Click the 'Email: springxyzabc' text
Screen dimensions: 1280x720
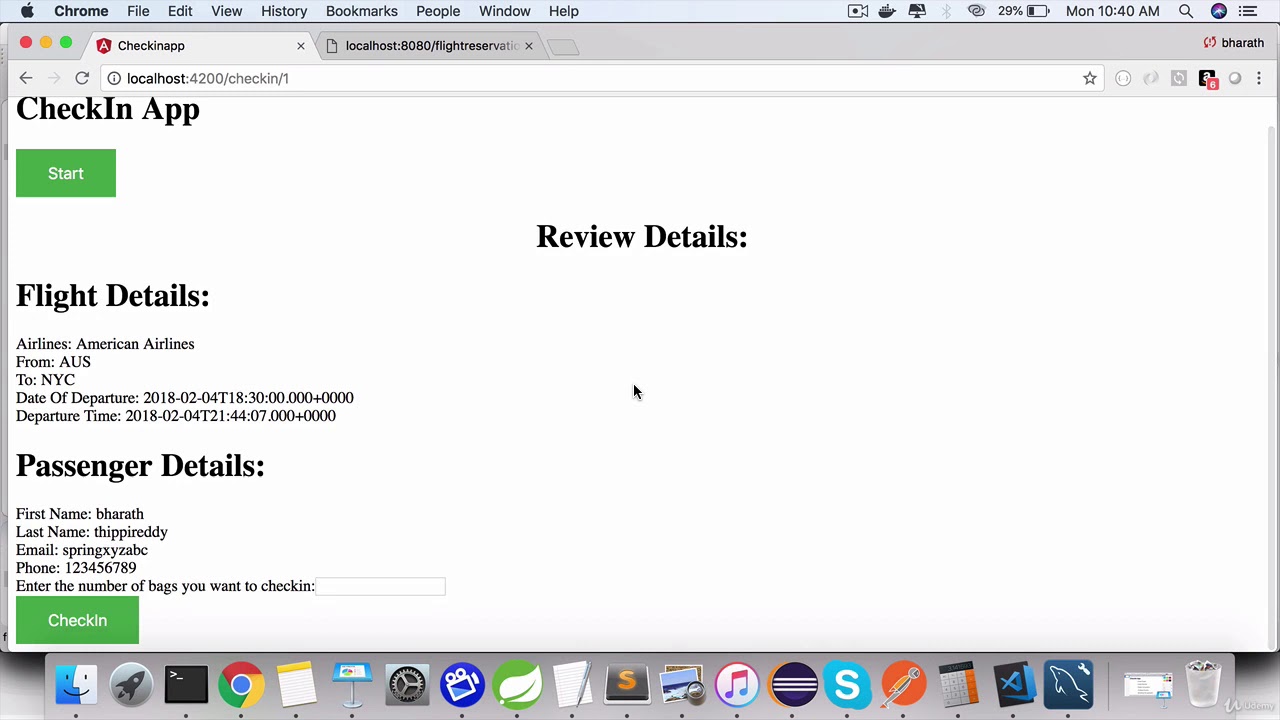(82, 550)
